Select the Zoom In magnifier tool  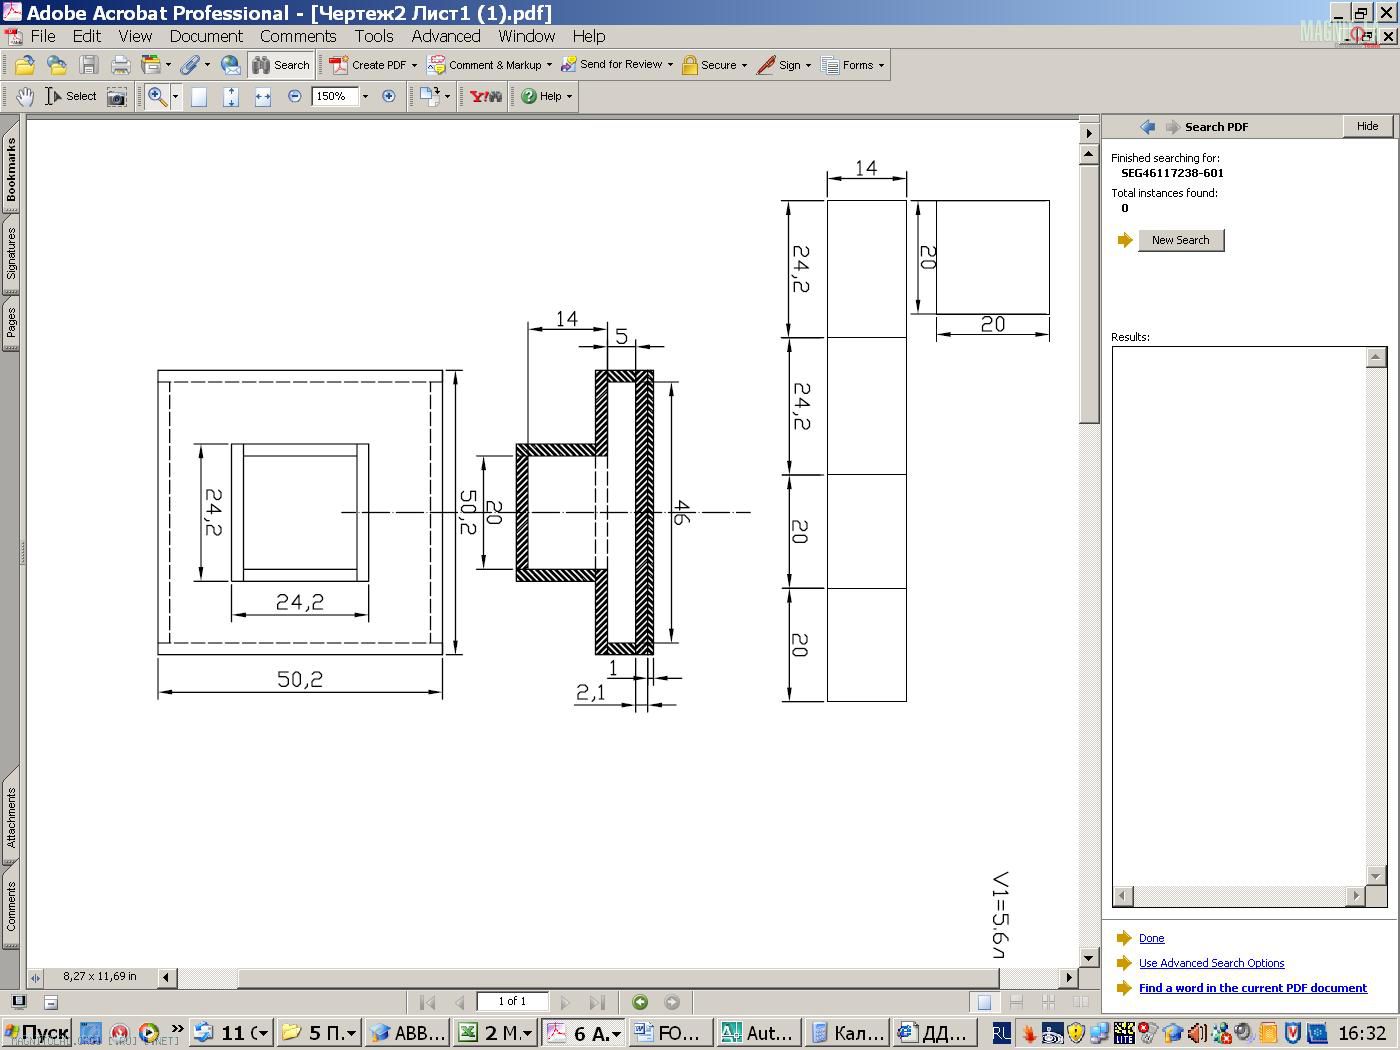(157, 97)
